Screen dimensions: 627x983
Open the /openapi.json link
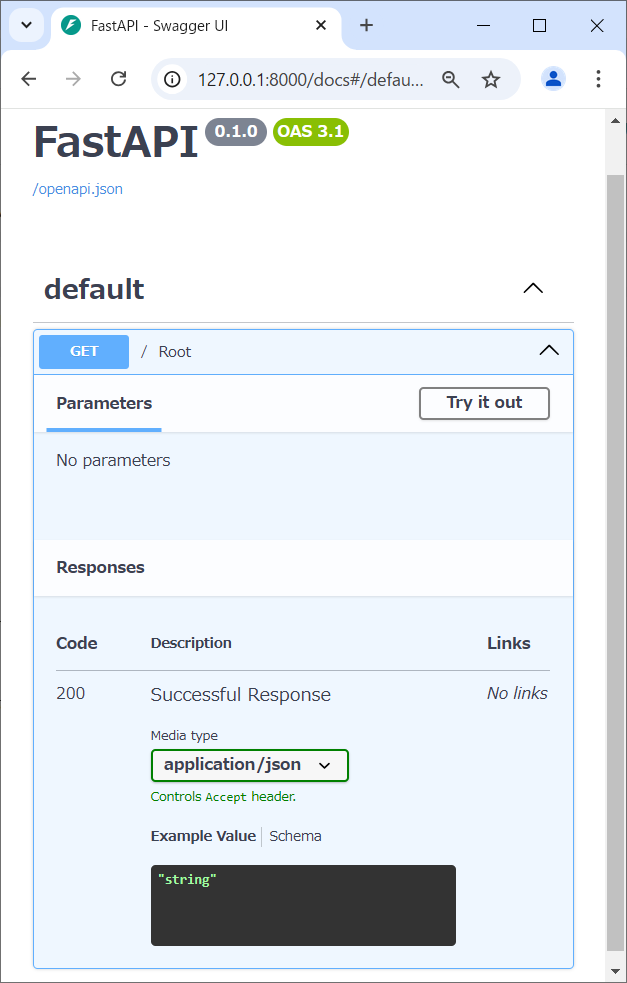click(77, 188)
